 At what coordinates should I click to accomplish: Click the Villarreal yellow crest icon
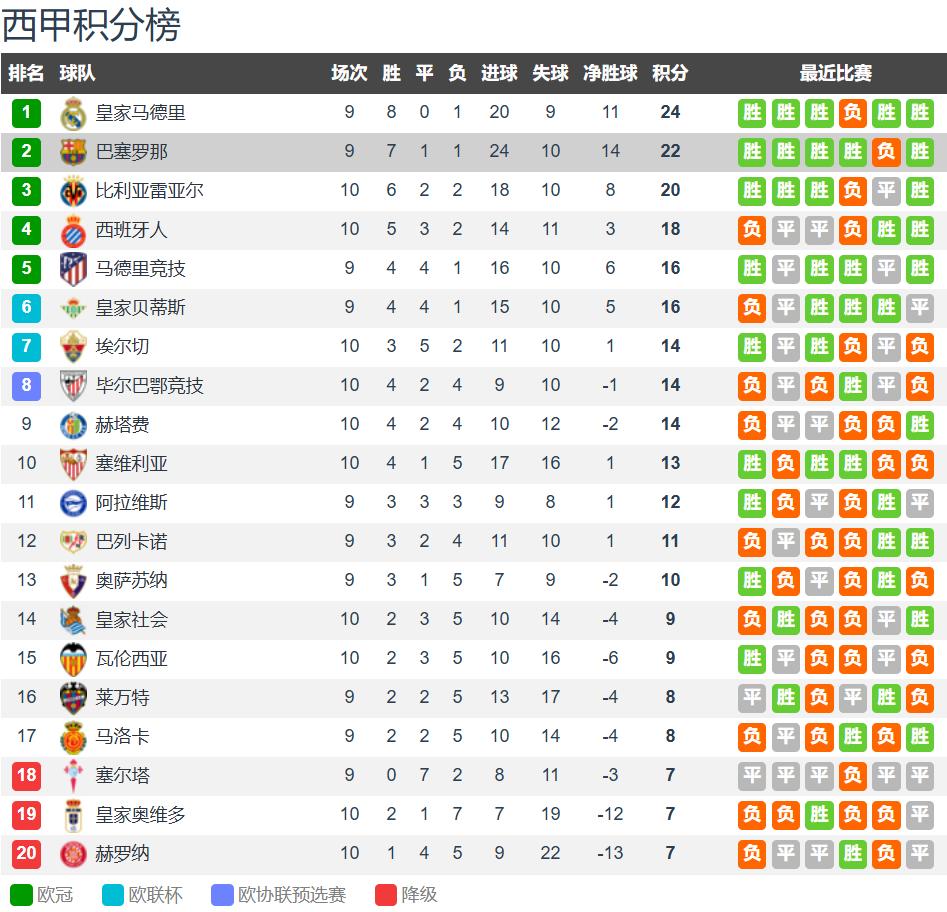[74, 191]
